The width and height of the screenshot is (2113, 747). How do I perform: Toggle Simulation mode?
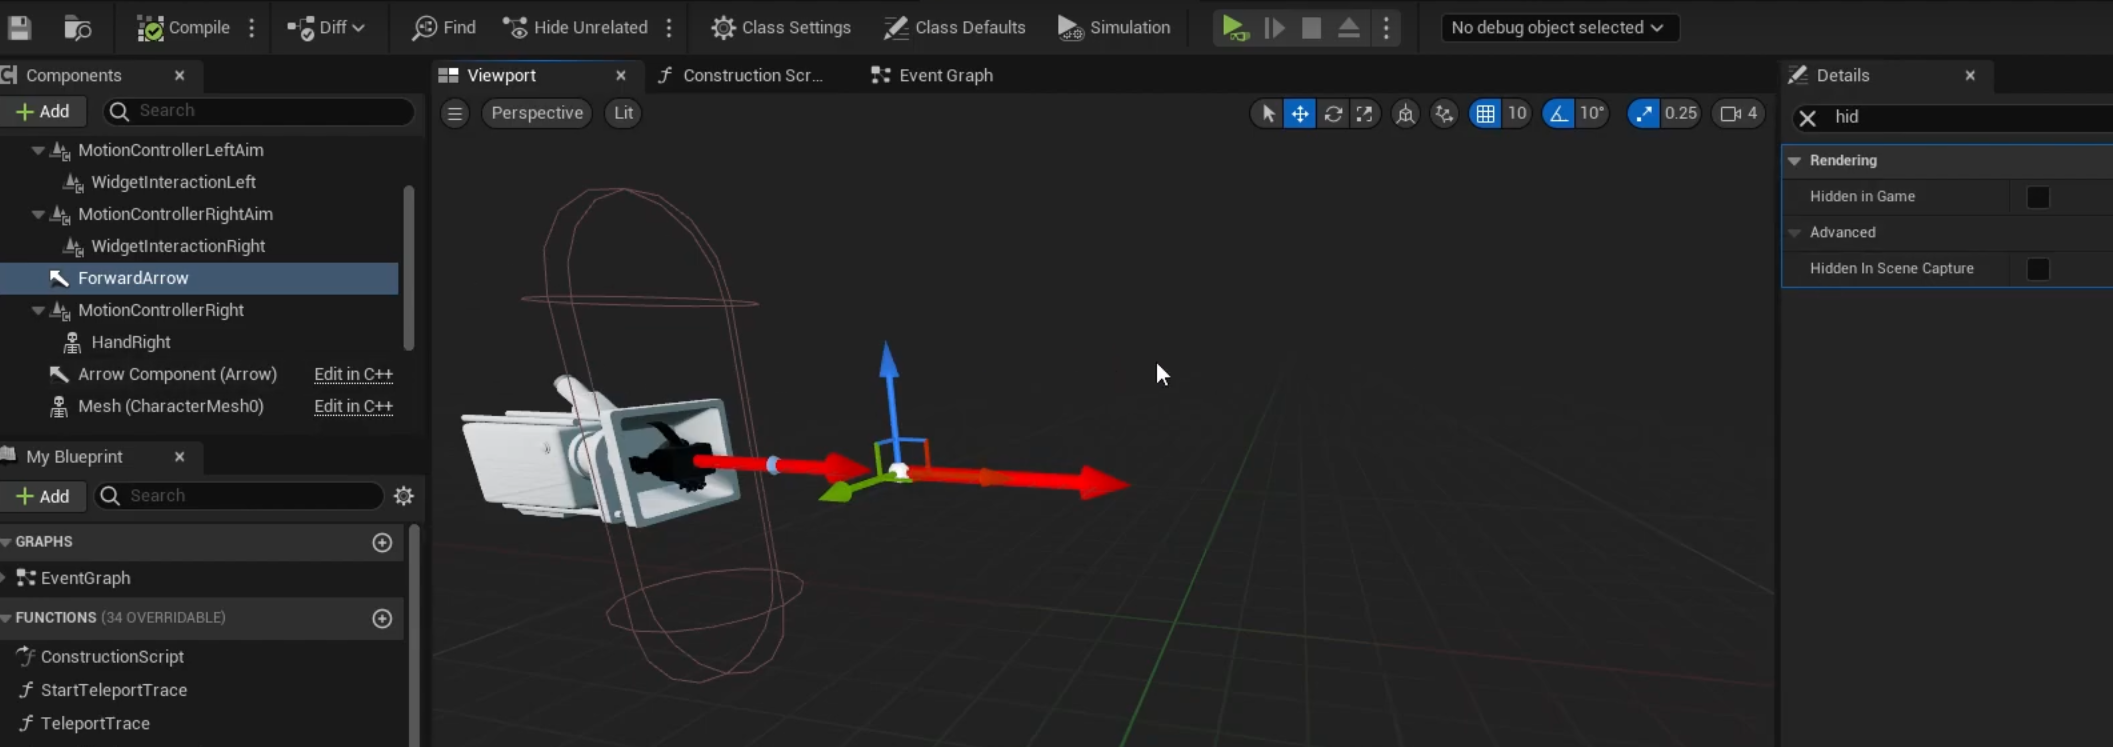(1114, 27)
